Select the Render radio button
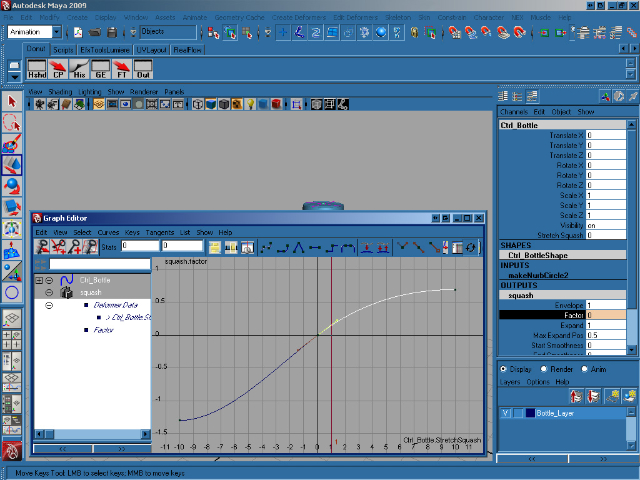Screen dimensions: 640x480 [x=542, y=368]
